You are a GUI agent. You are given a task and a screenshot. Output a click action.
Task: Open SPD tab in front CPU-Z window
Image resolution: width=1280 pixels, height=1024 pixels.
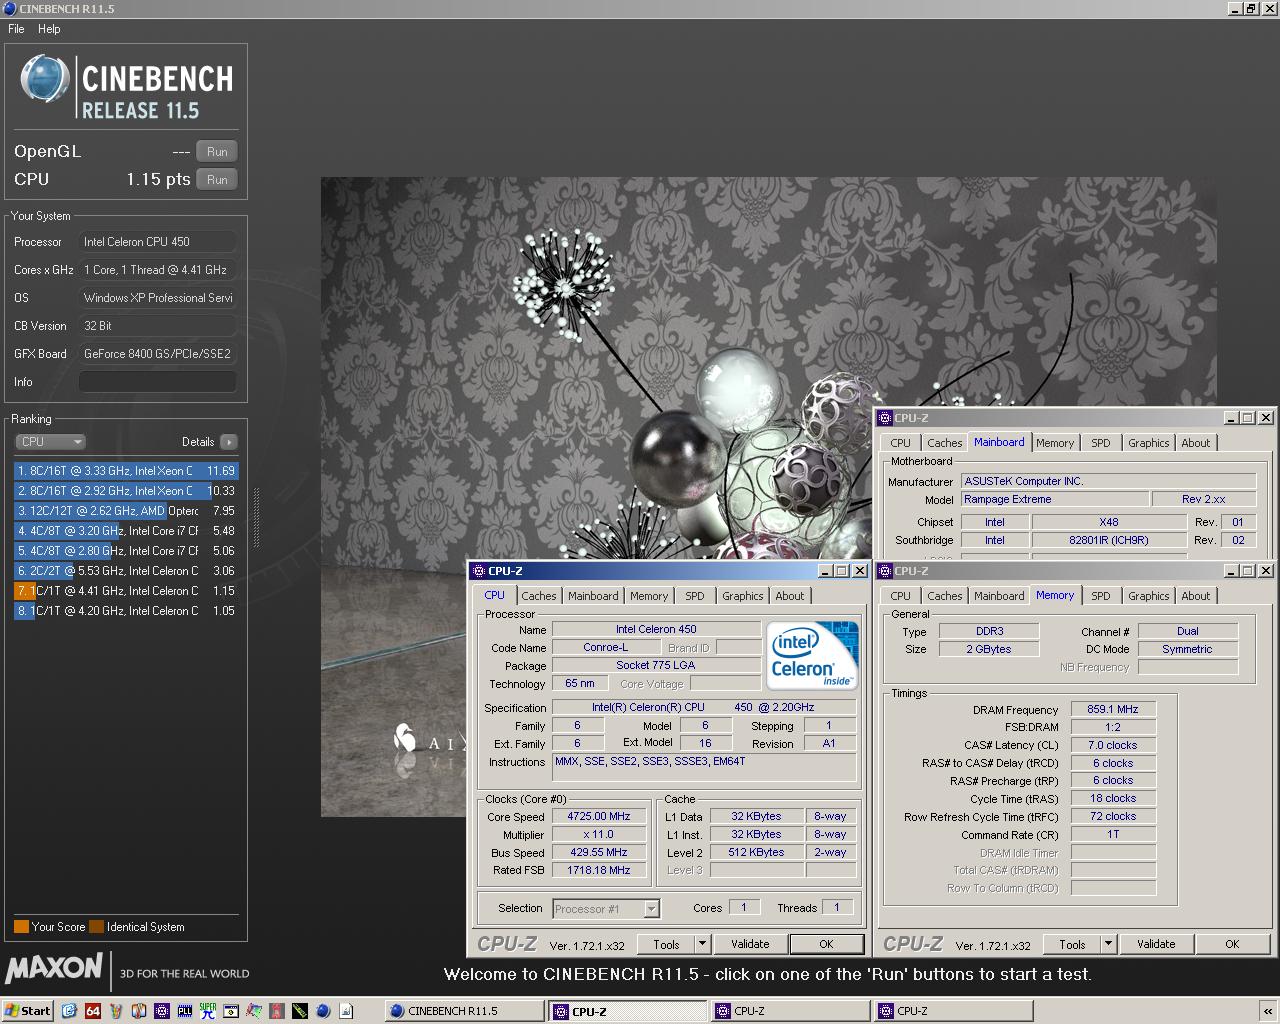695,595
